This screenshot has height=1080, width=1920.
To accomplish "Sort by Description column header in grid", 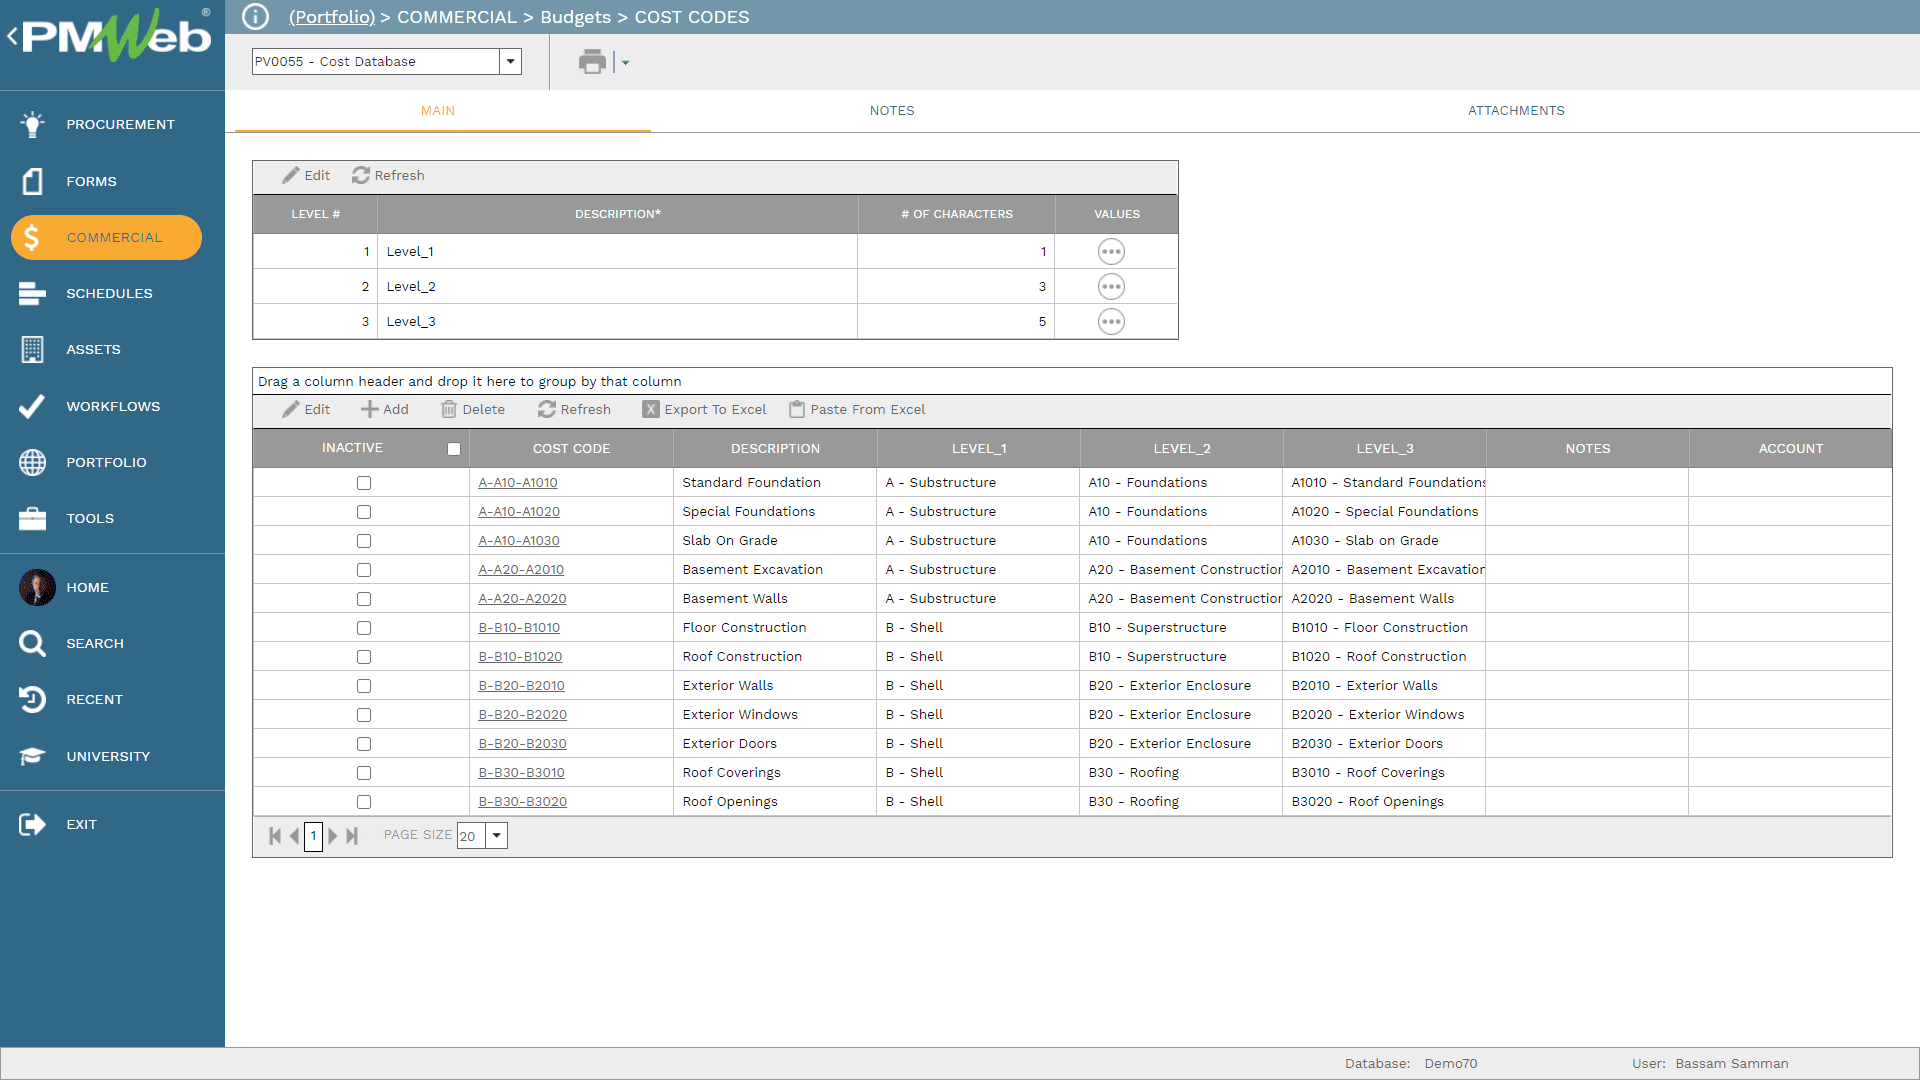I will pos(775,449).
